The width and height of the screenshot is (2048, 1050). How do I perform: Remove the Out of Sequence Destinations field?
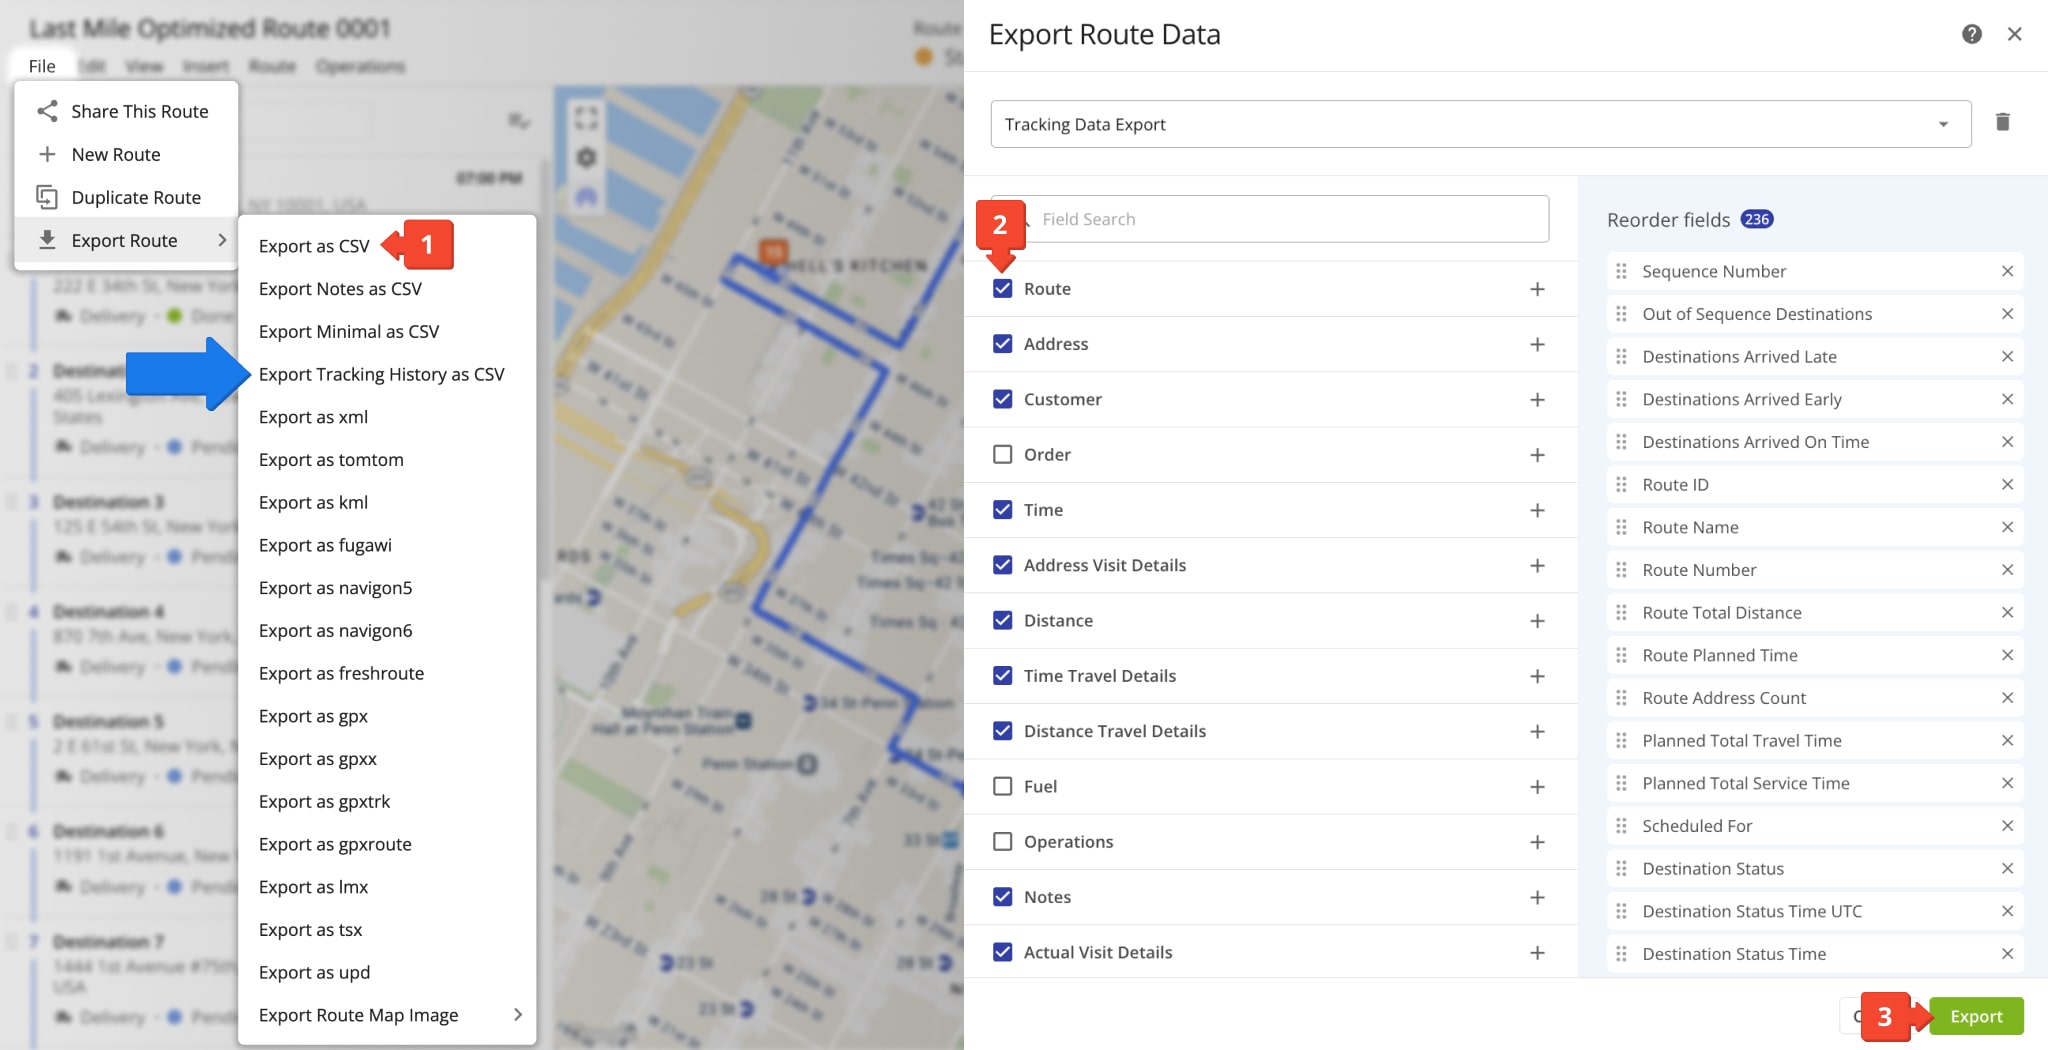pos(2007,314)
